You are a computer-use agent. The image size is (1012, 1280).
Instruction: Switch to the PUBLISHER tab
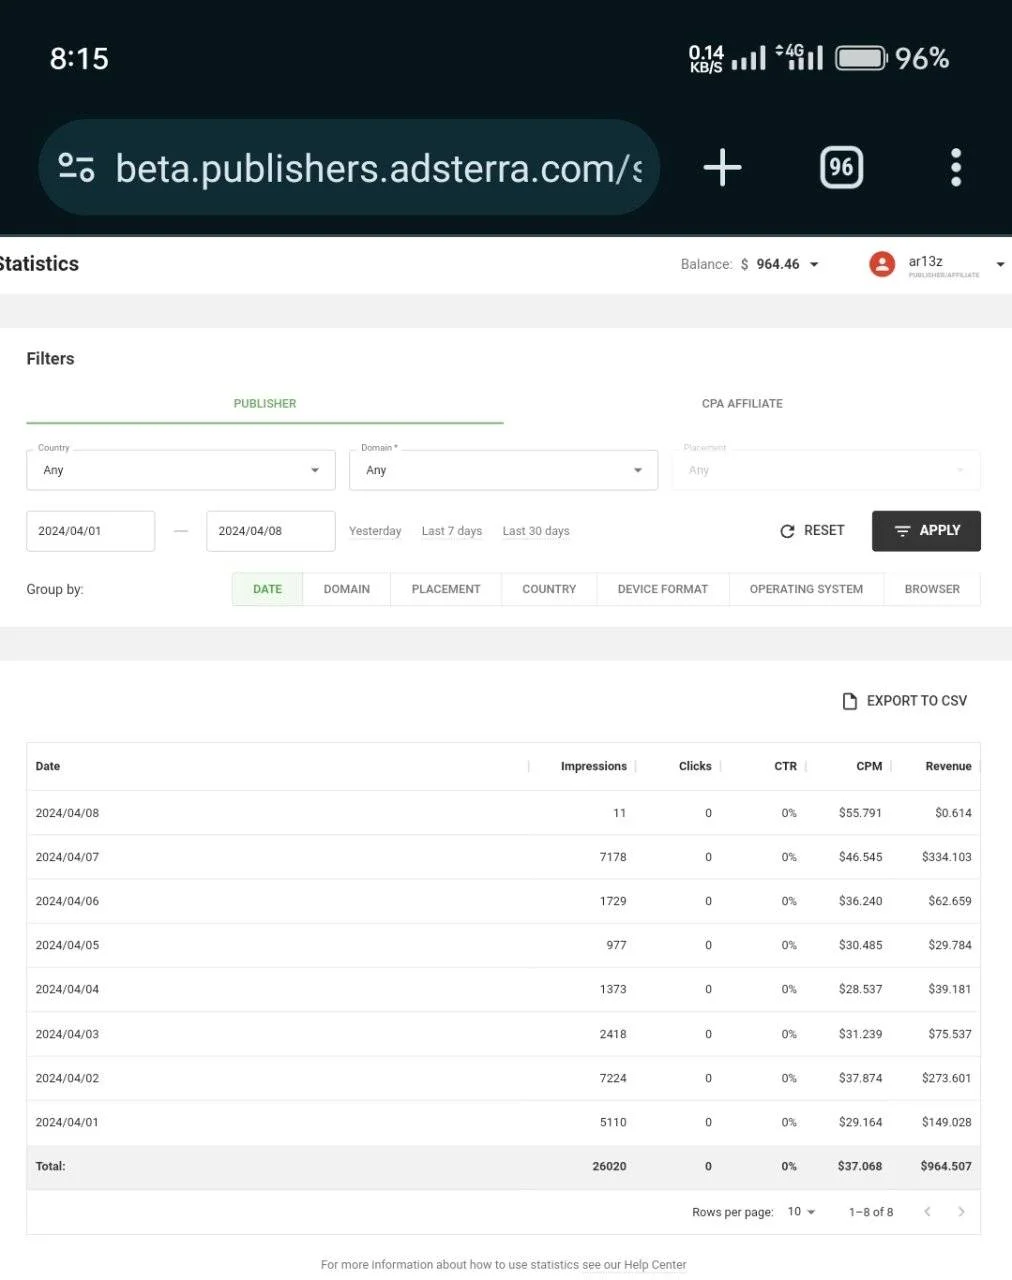coord(265,404)
